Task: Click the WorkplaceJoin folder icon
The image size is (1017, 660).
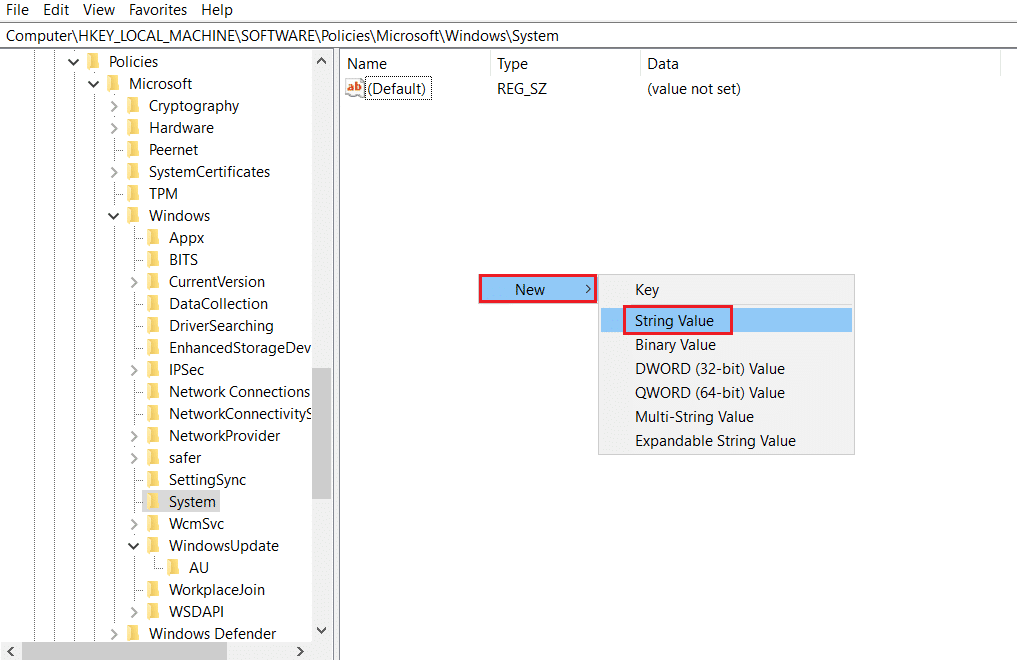Action: point(154,590)
